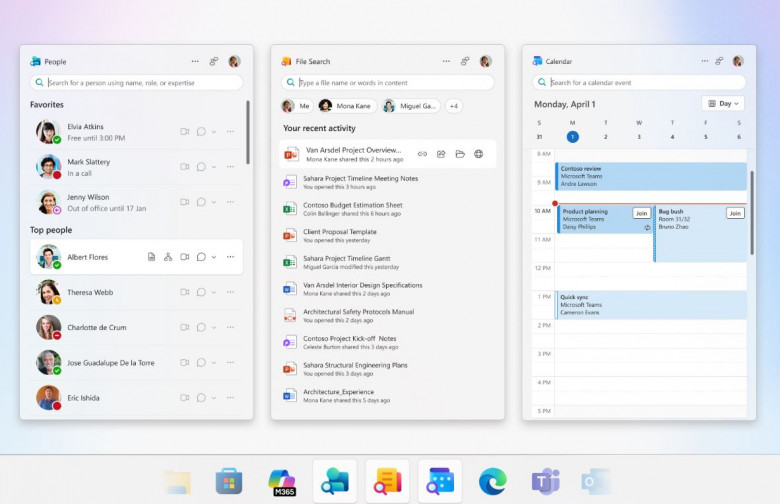
Task: Open Contoso Project Kick-off Notes
Action: tap(388, 342)
